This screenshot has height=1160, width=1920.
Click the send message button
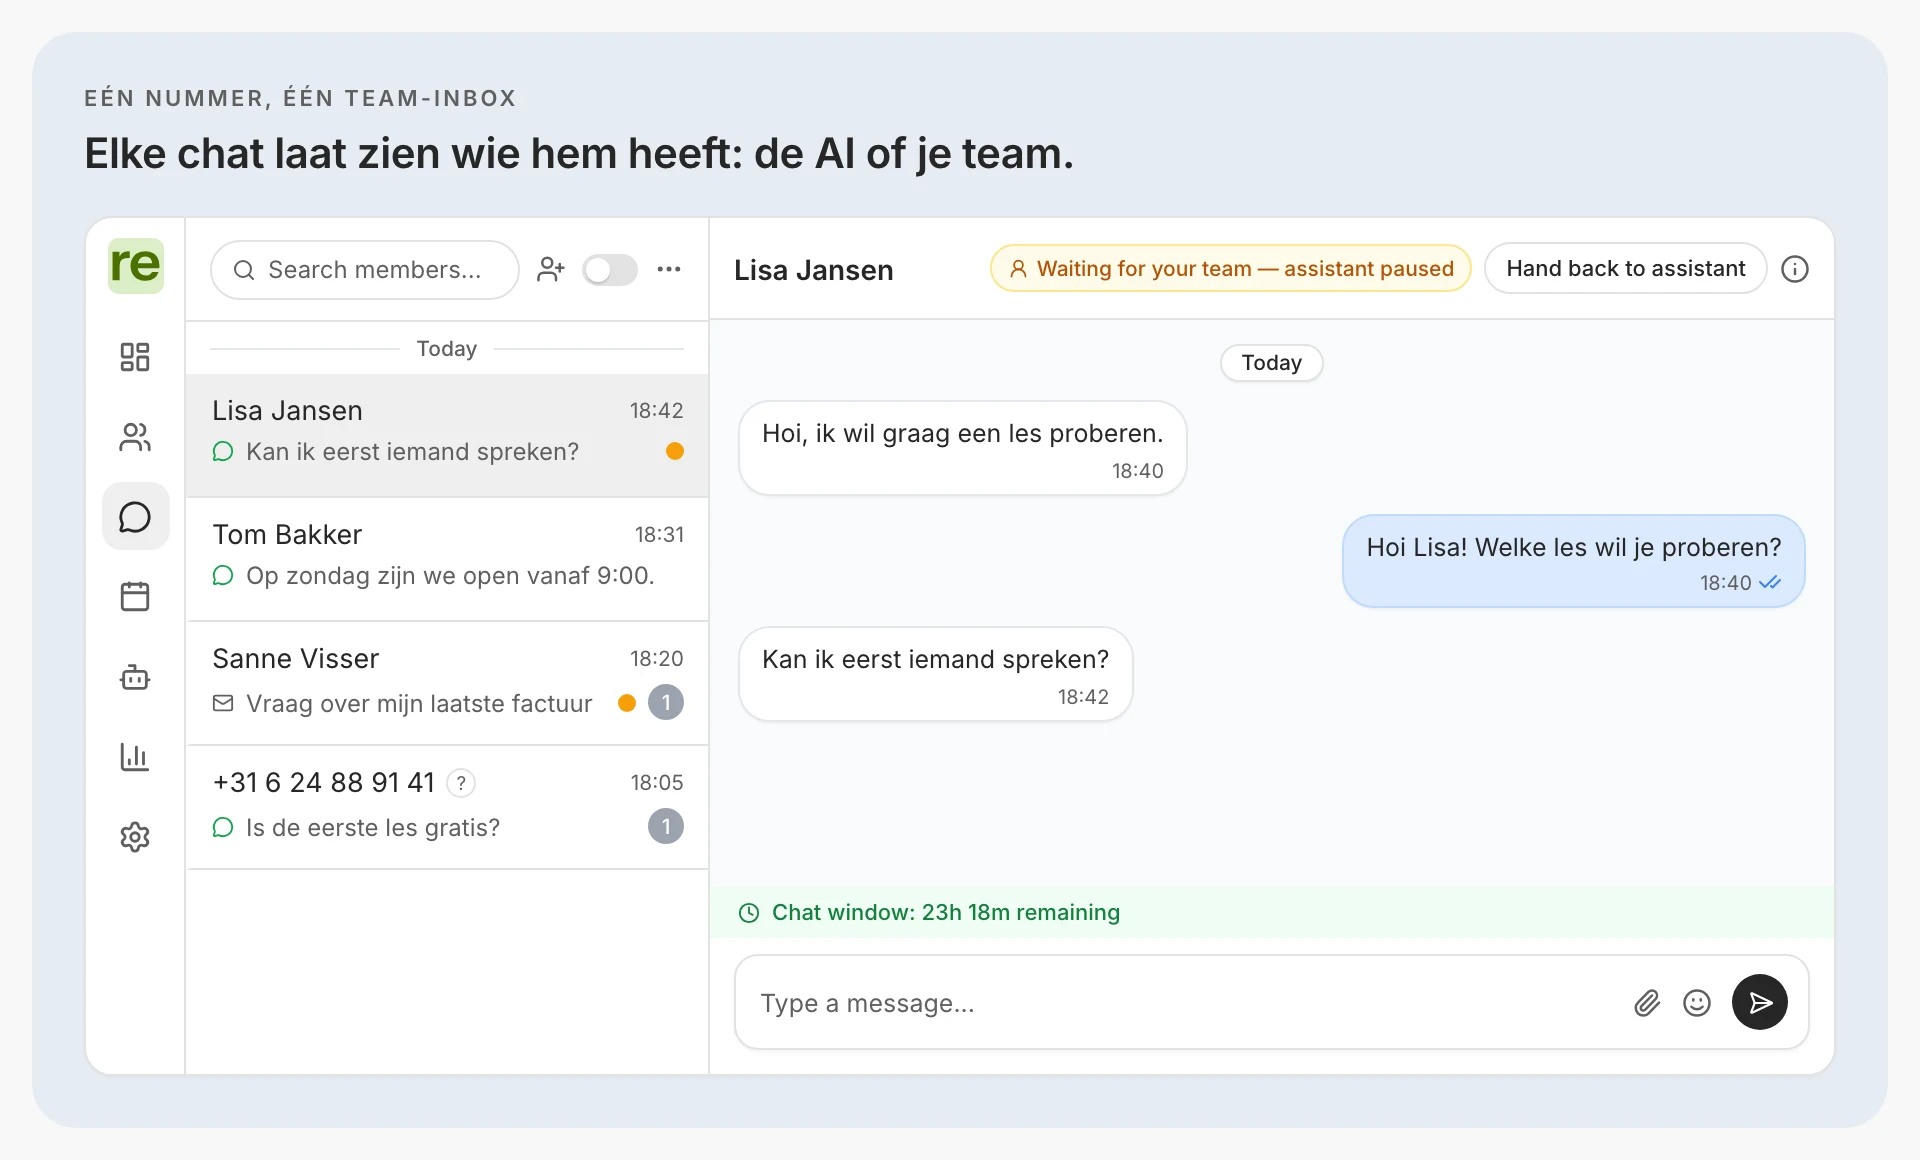(1760, 1002)
